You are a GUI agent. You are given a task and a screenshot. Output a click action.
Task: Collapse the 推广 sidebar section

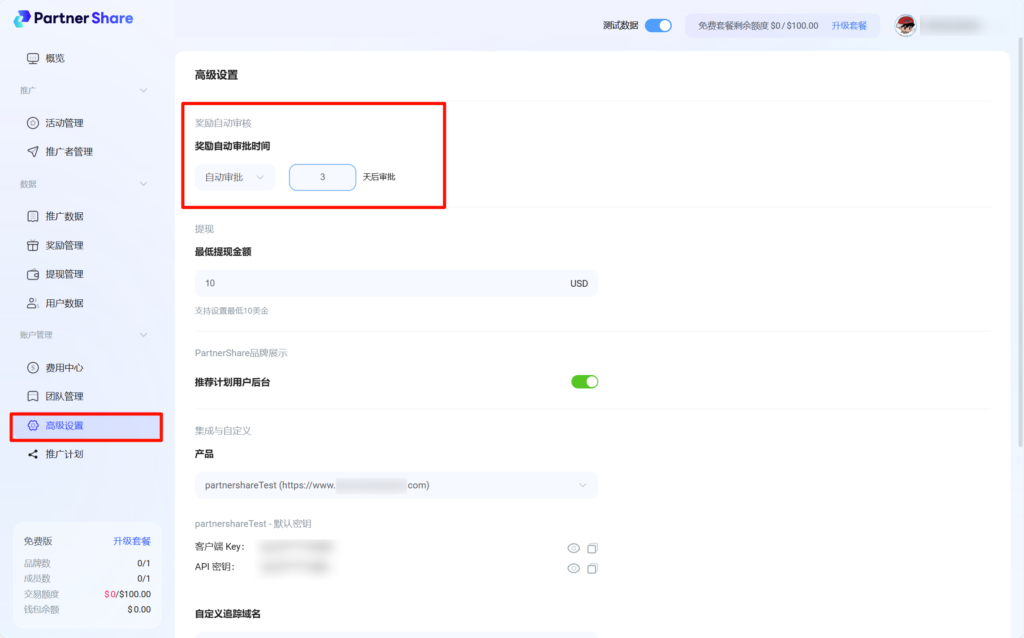click(143, 91)
